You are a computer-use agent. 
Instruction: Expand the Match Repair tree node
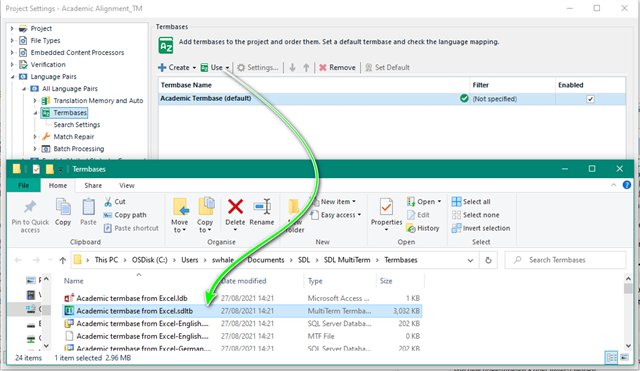pos(35,137)
